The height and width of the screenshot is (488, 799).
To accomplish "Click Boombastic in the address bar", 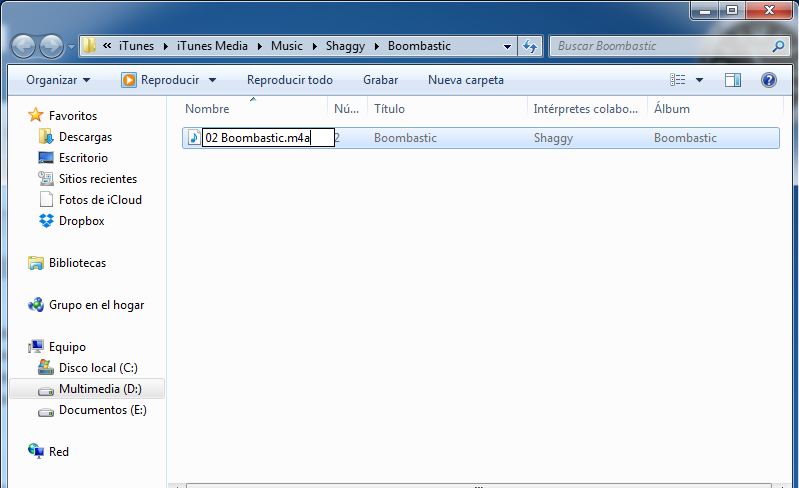I will tap(419, 46).
